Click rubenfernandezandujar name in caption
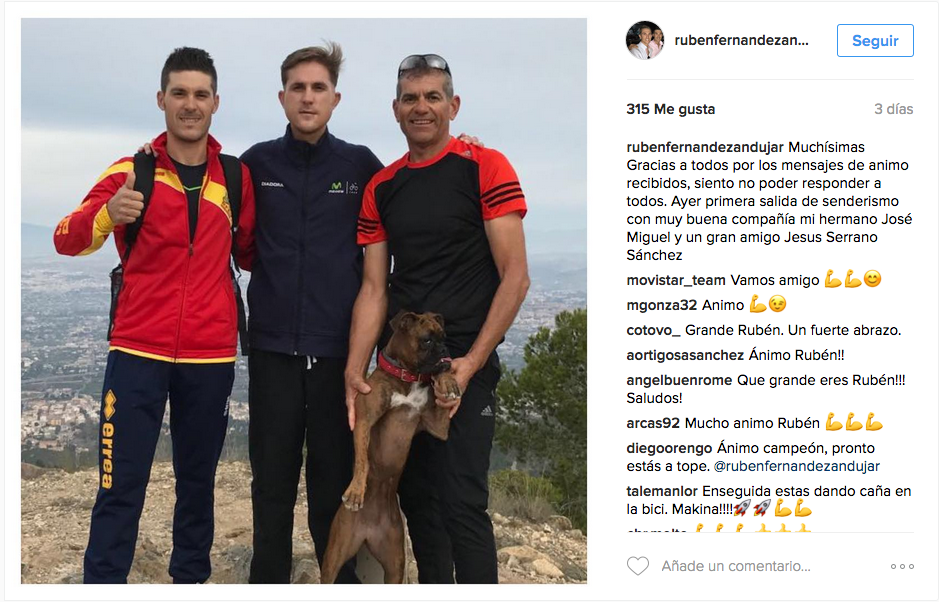Screen dimensions: 939x602 [x=705, y=147]
